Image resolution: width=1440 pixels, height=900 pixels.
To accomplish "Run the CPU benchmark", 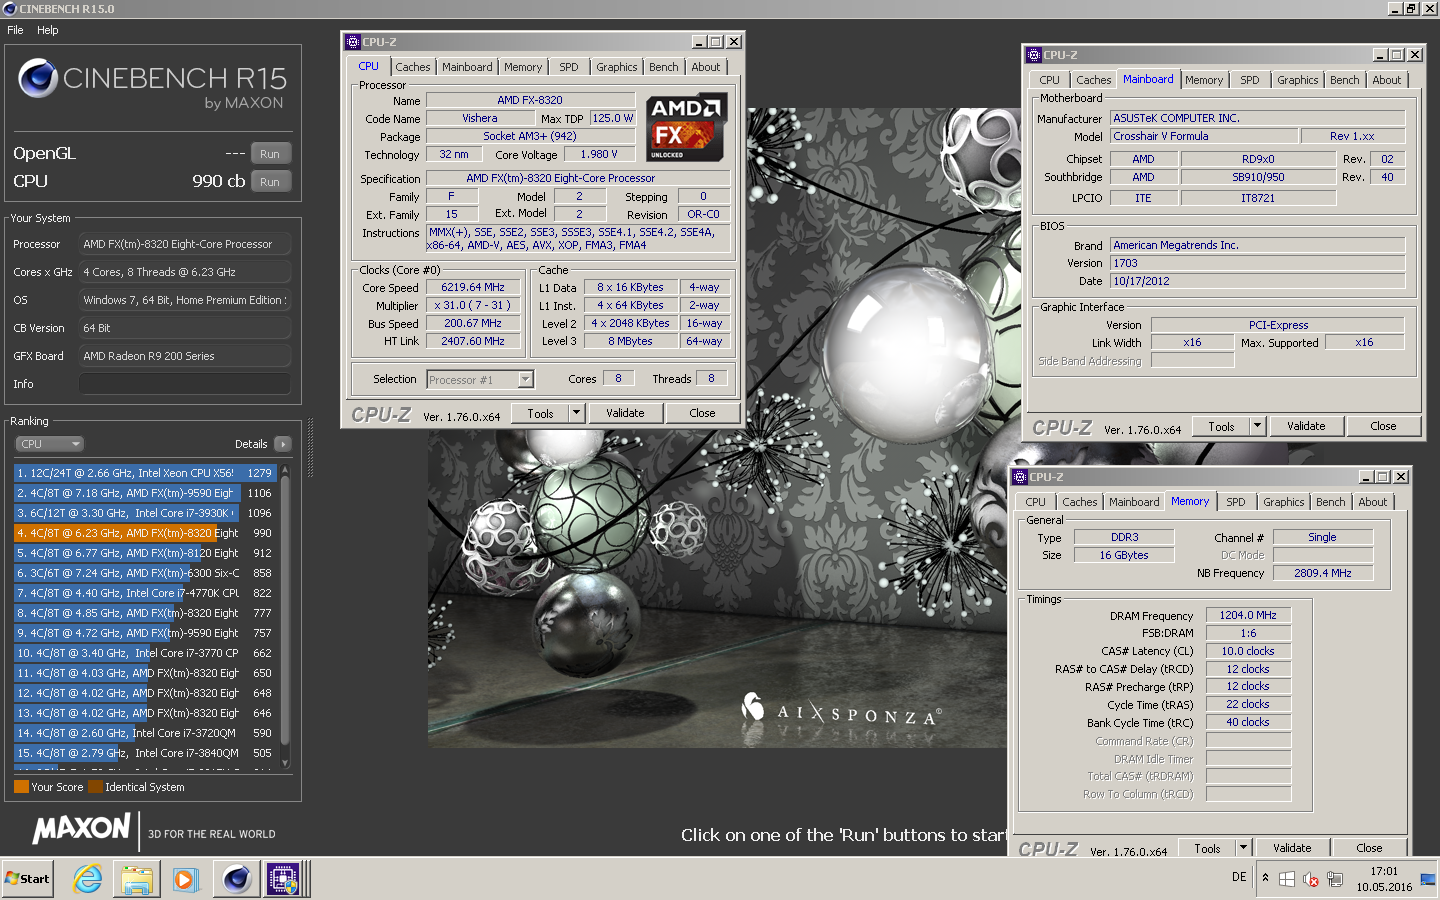I will (270, 182).
